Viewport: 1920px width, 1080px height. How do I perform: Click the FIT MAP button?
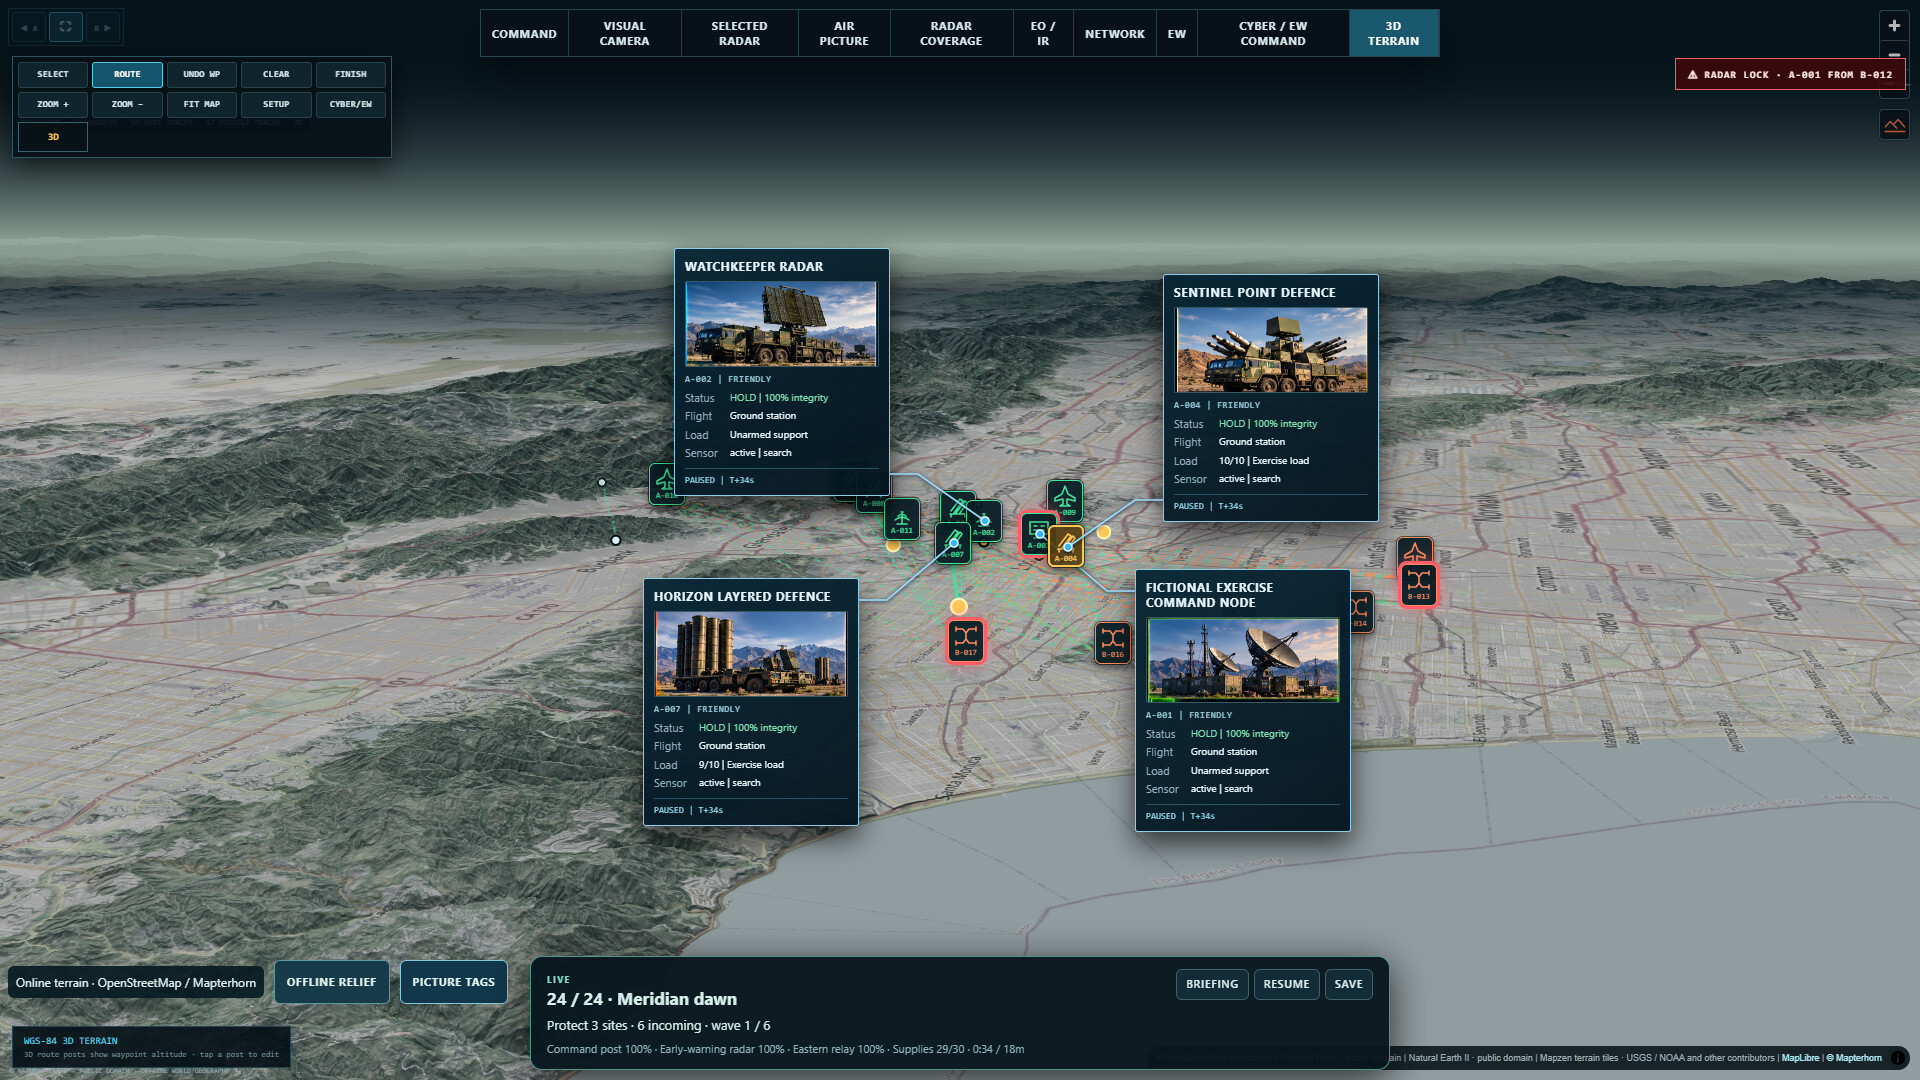click(201, 104)
